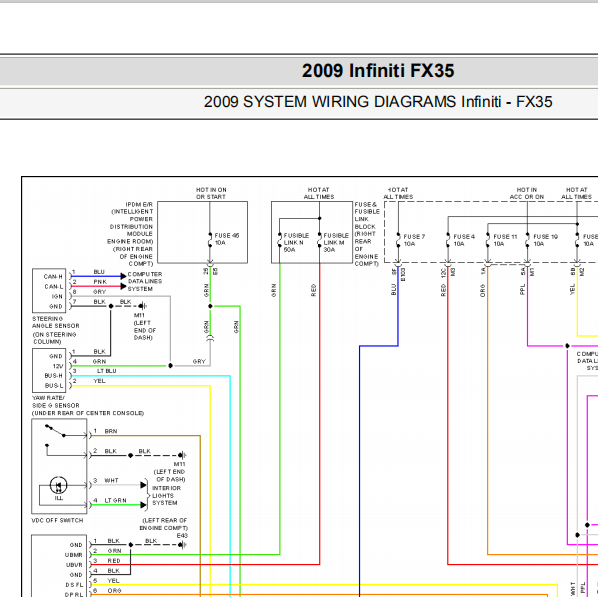Viewport: 598px width, 597px height.
Task: Click the "COMPUTER DATA LINES SYSTEM" reference near CAN wires
Action: click(x=145, y=282)
